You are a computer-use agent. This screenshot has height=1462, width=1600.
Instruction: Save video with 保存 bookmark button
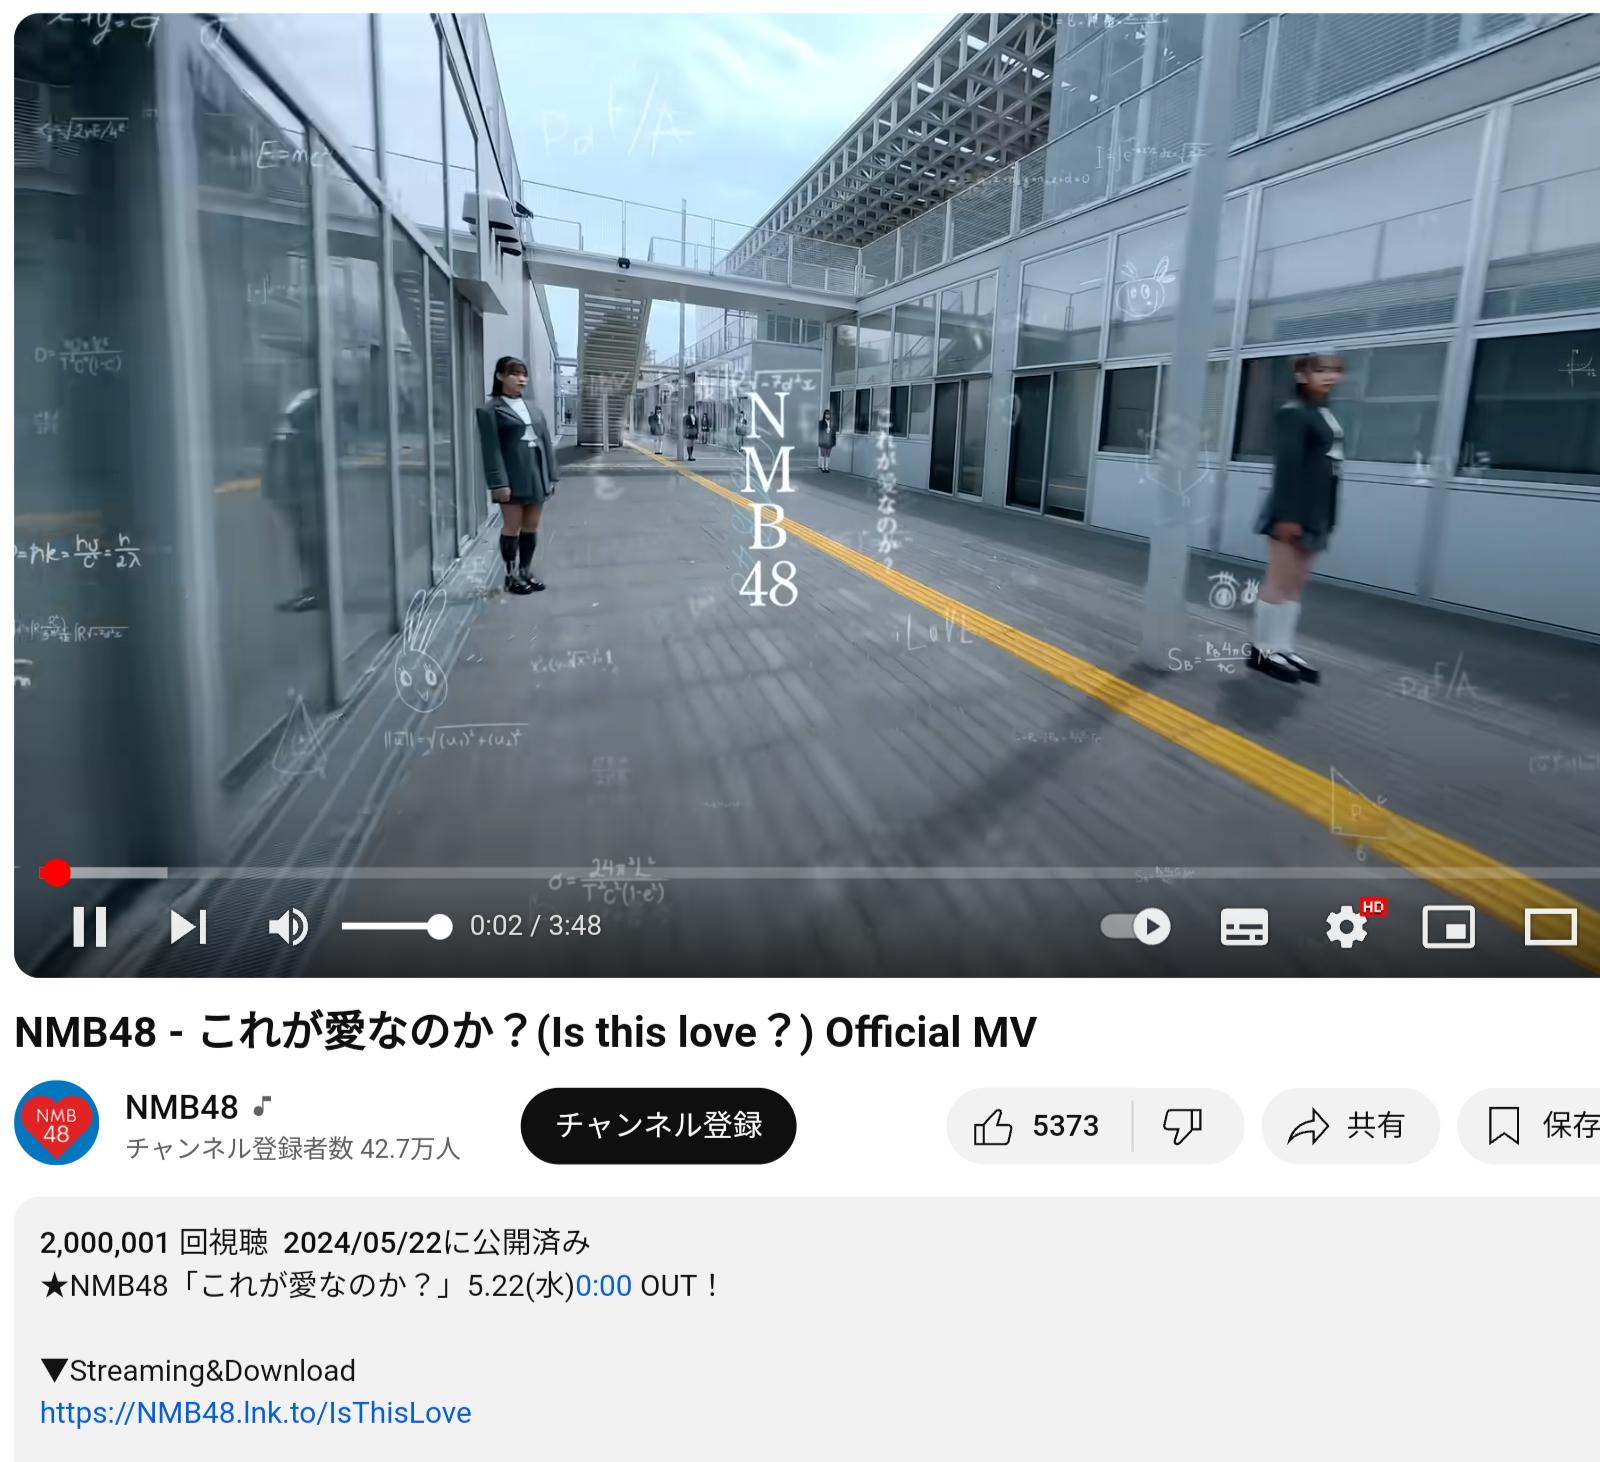(x=1530, y=1126)
